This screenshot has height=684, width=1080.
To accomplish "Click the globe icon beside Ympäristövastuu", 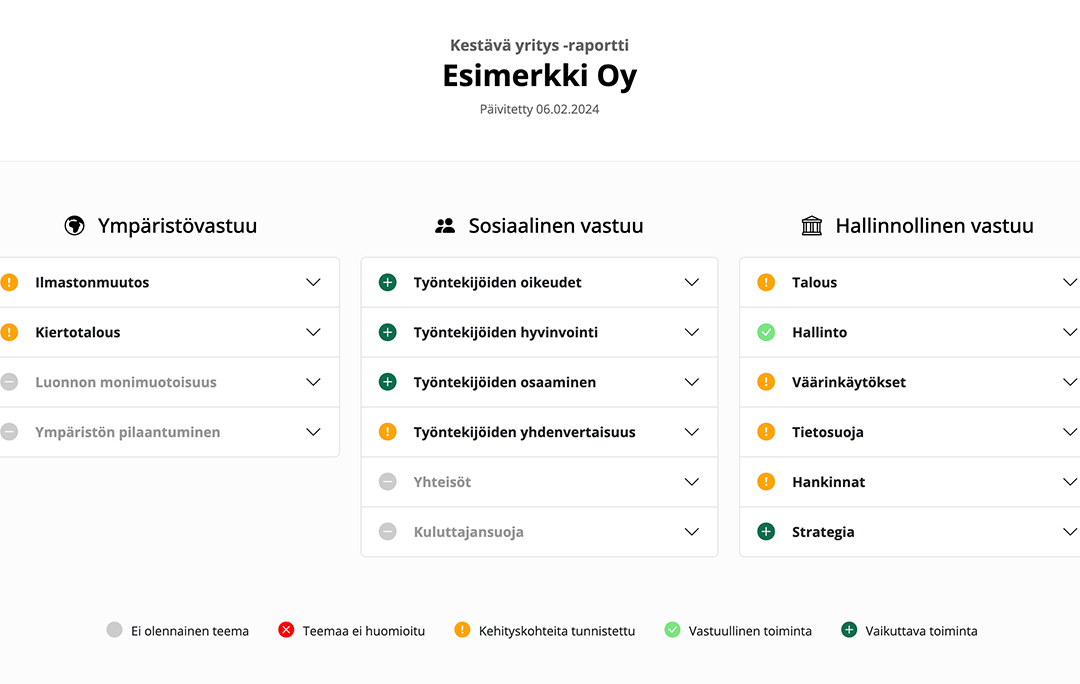I will (x=74, y=225).
